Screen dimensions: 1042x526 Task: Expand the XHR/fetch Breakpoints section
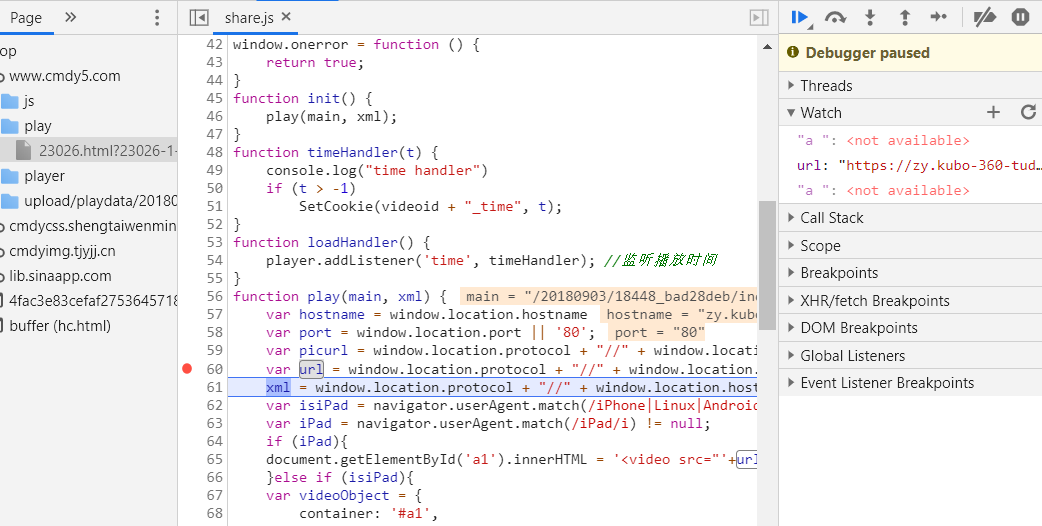pos(874,301)
